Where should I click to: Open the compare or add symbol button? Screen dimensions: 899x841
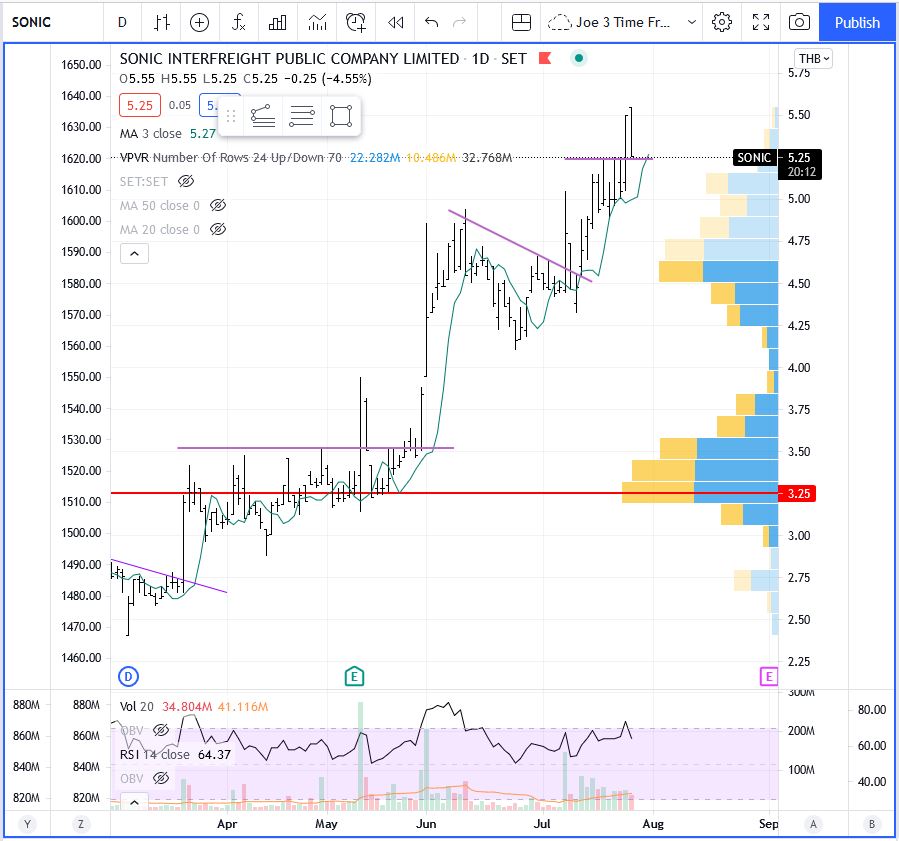[200, 22]
